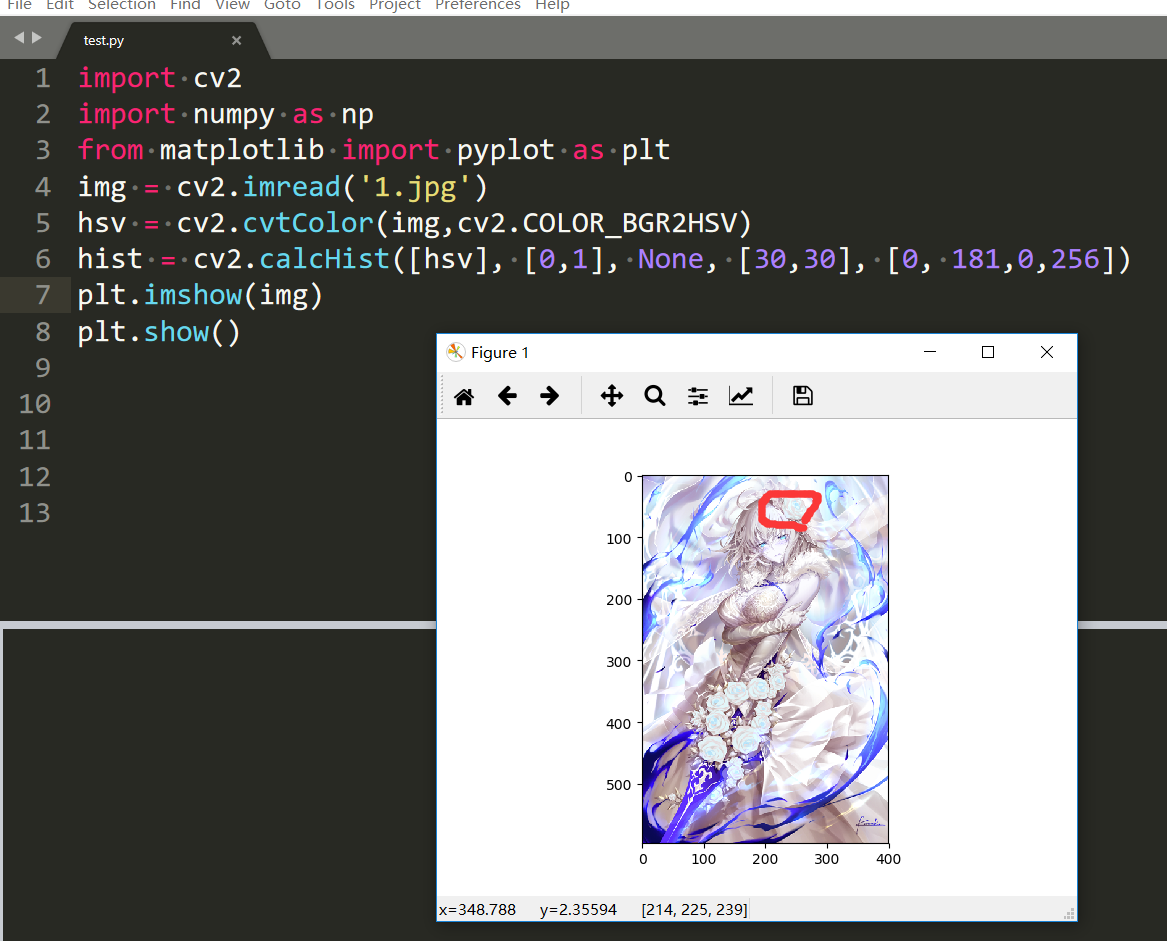1167x941 pixels.
Task: Place cursor on 'imshow' in line 7
Action: [193, 296]
